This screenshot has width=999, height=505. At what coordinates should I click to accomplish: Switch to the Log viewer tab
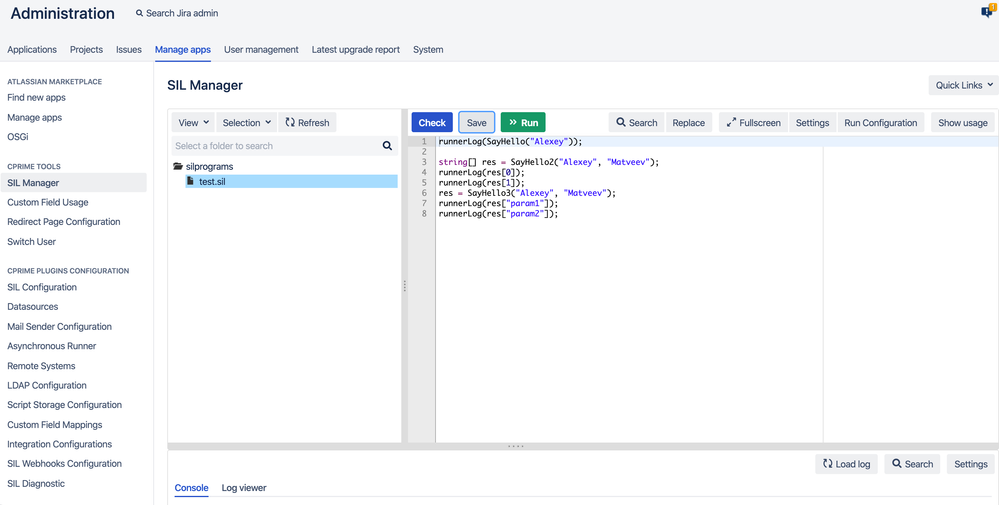click(x=244, y=488)
